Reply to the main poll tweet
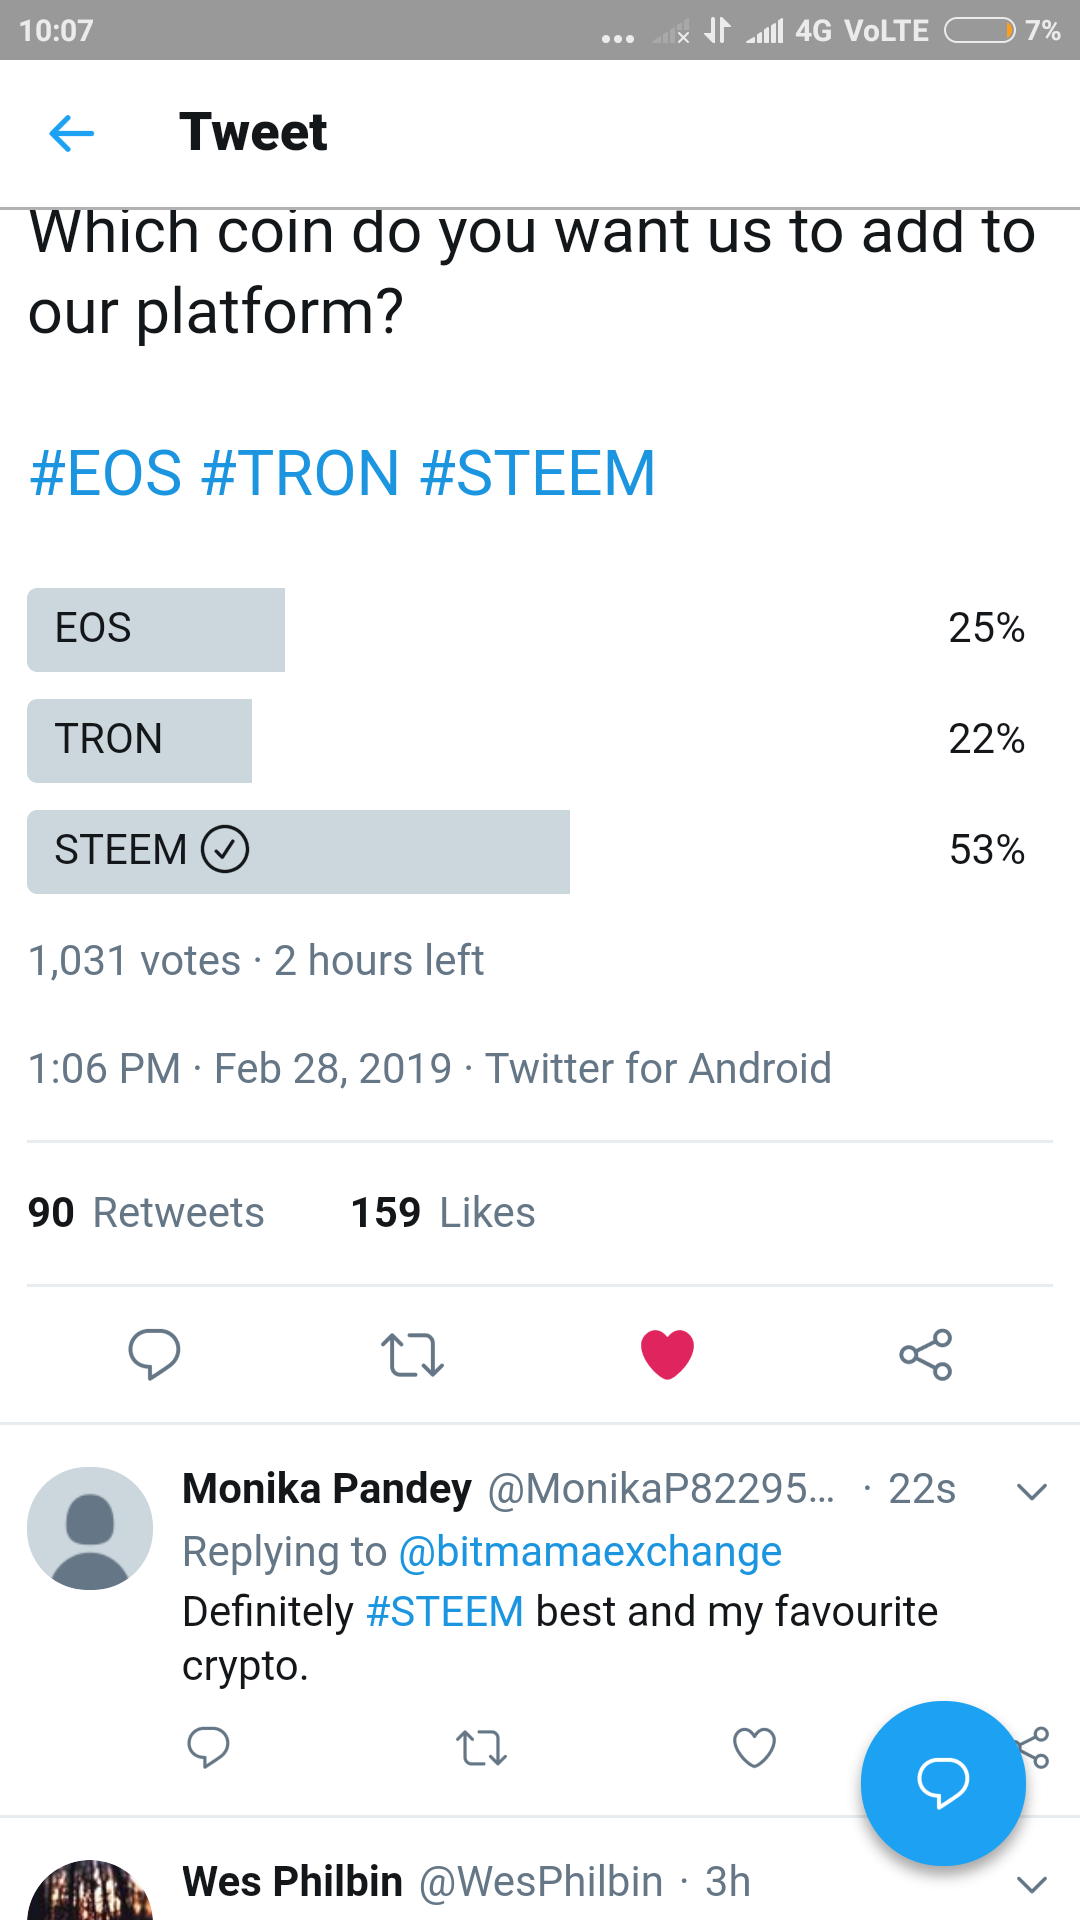1080x1920 pixels. coord(154,1354)
